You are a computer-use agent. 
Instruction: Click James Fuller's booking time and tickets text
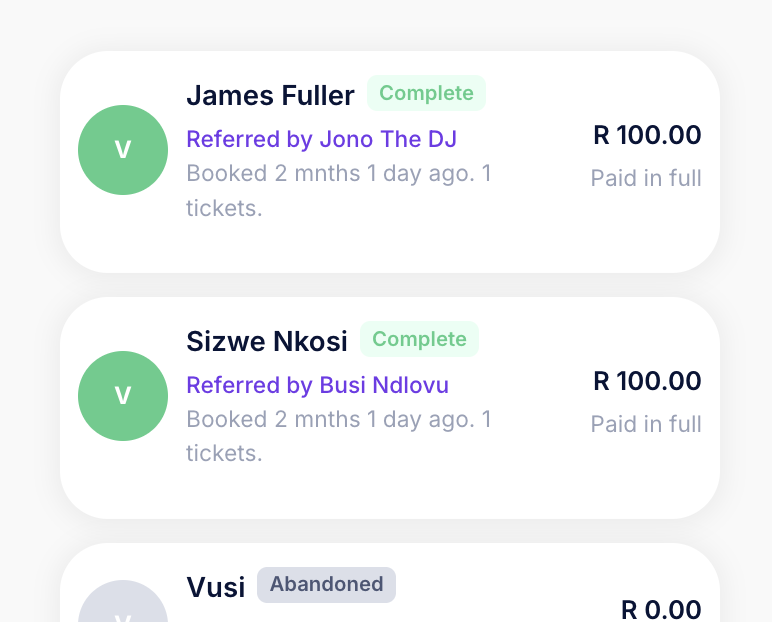(x=338, y=190)
